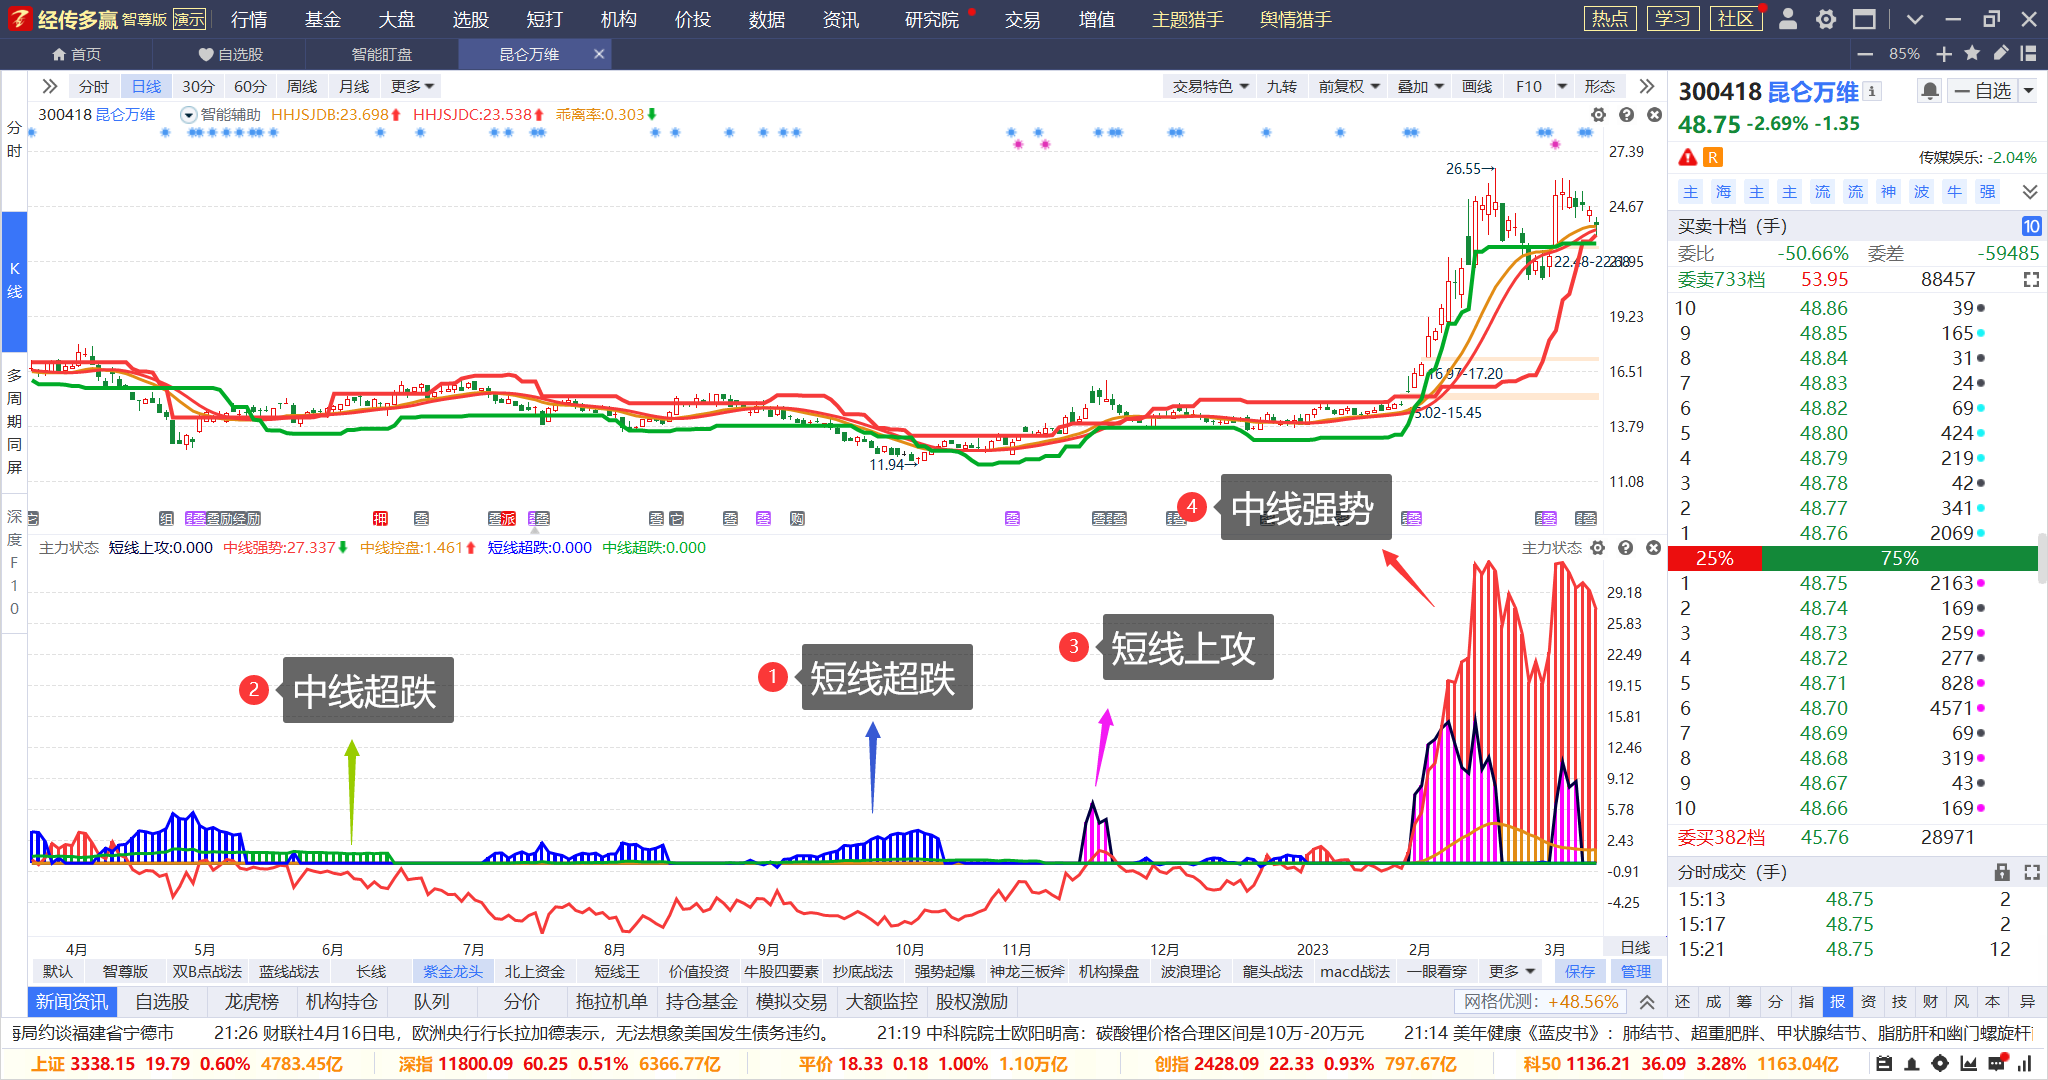Click the orange R margin-trading badge

(x=1713, y=157)
